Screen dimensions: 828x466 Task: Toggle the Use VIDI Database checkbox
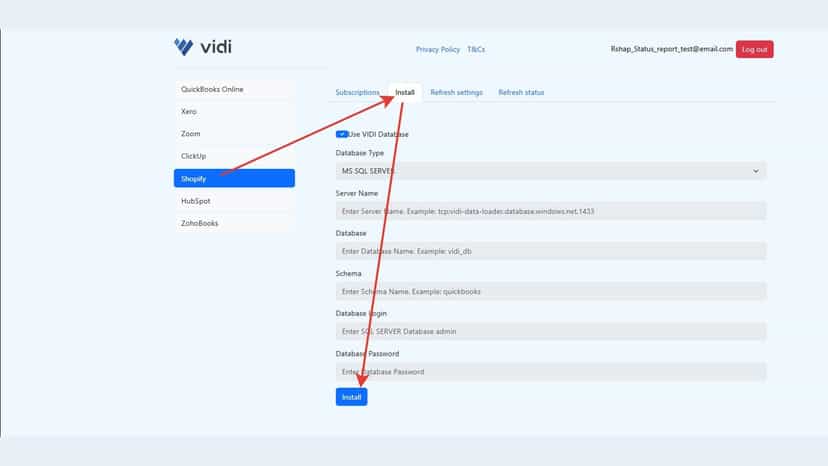click(x=342, y=134)
